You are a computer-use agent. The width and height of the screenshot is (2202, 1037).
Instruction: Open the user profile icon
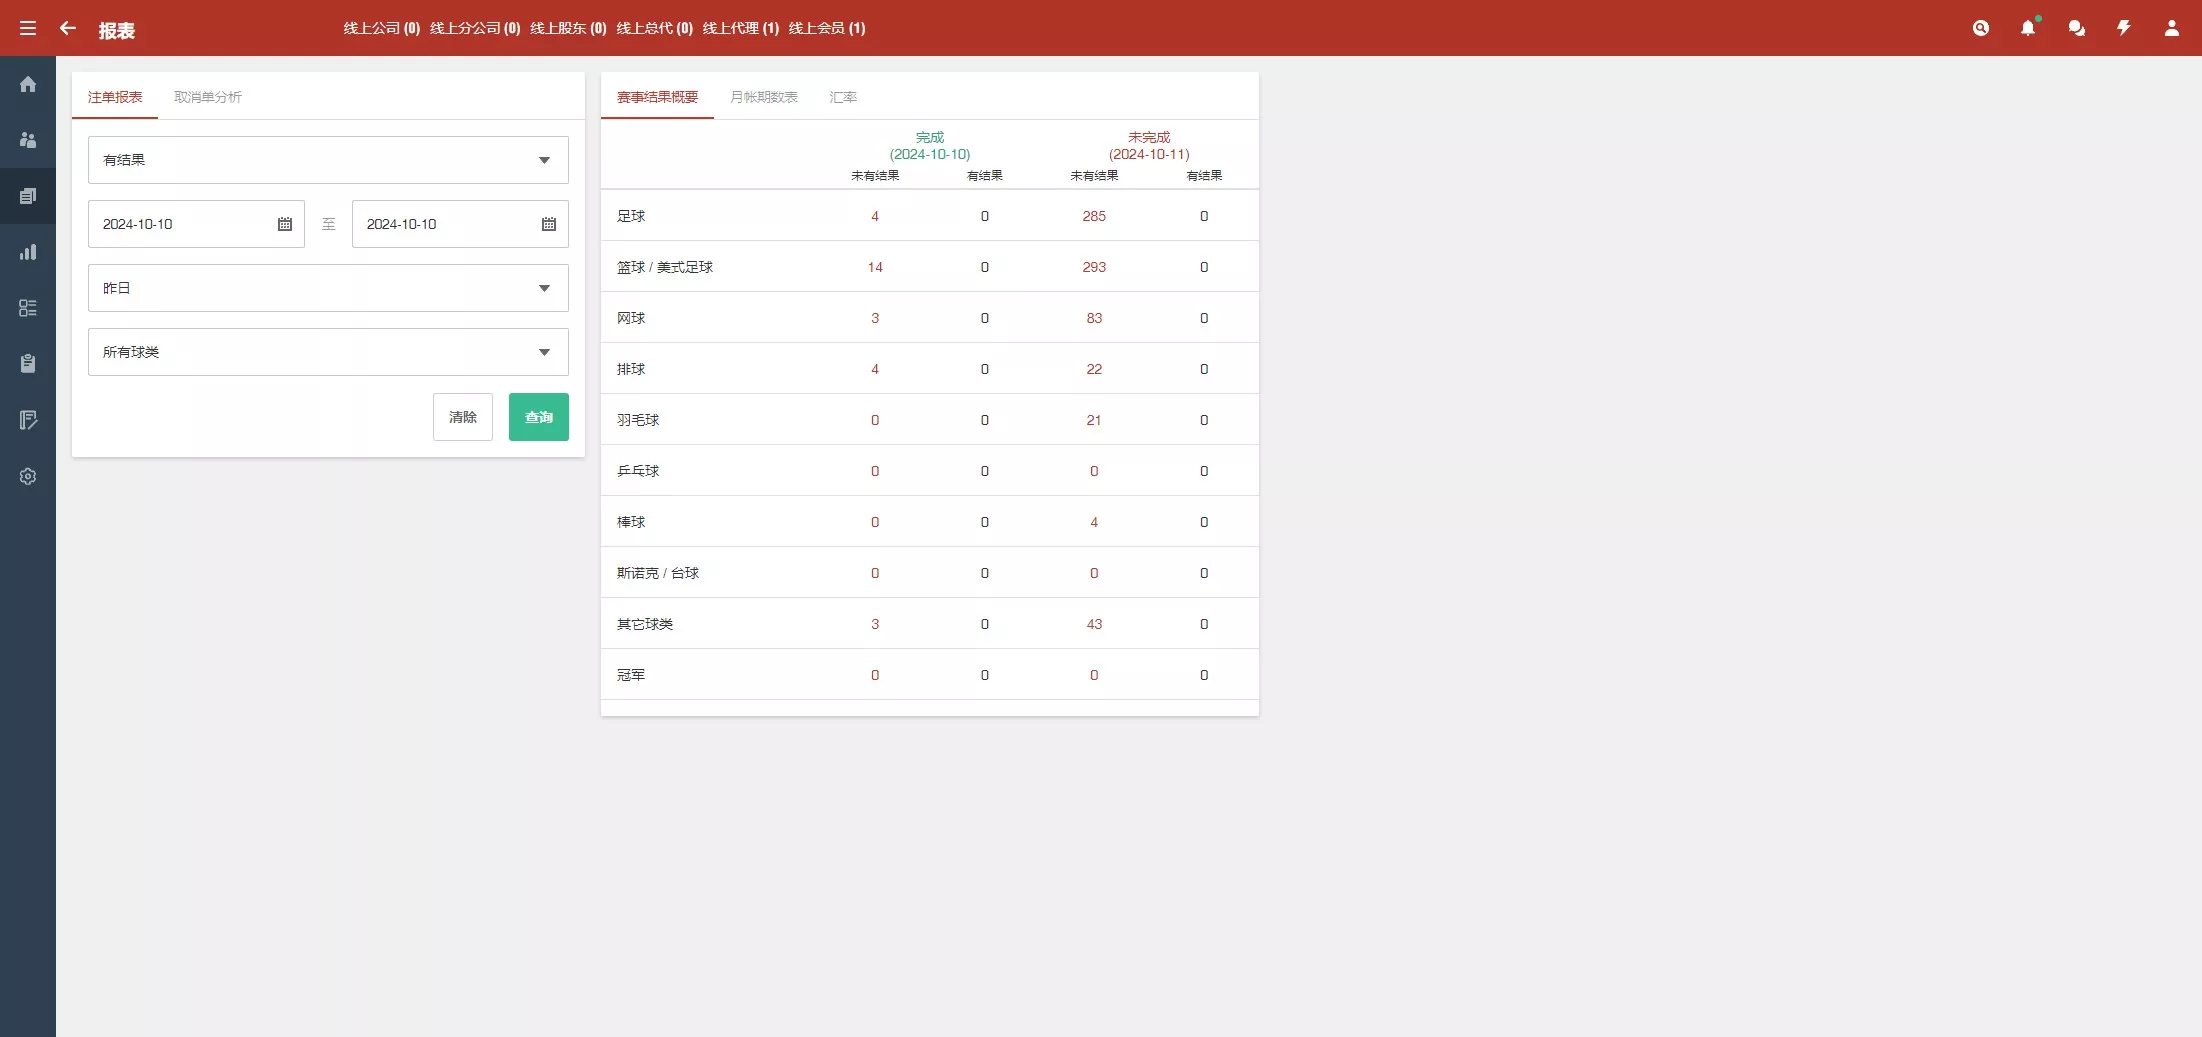(2172, 28)
